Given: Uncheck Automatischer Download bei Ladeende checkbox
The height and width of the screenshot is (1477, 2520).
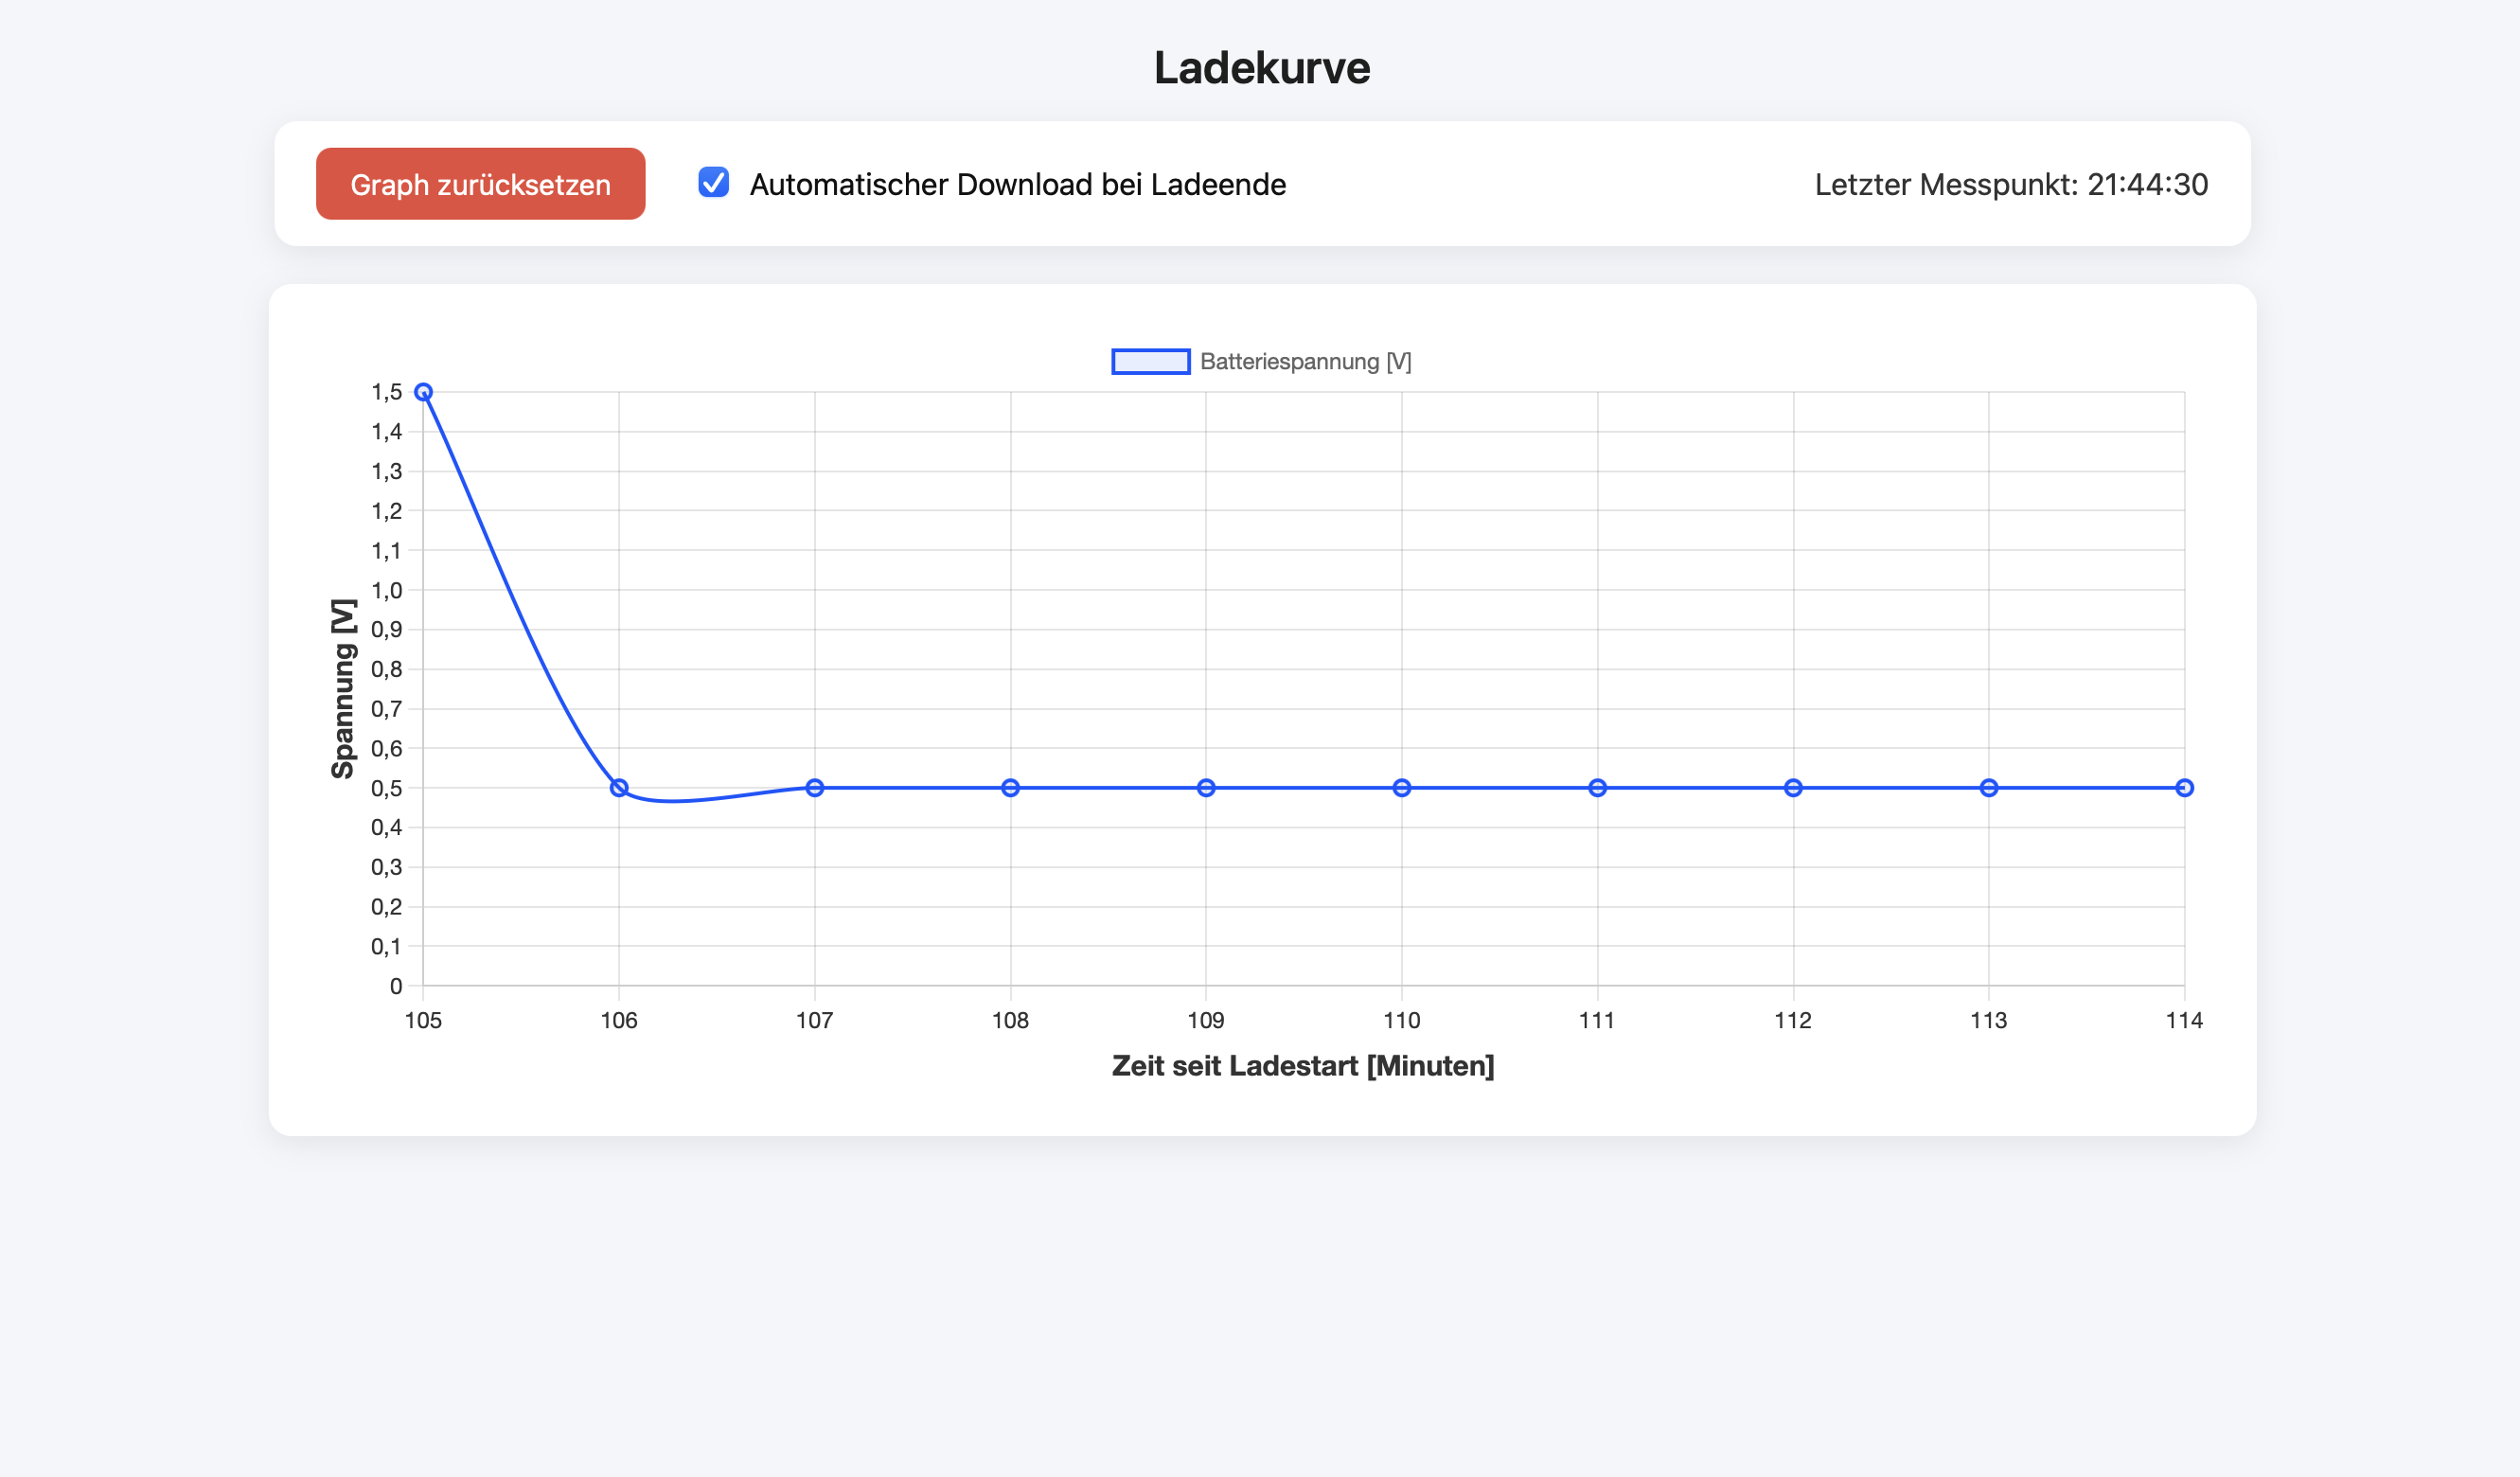Looking at the screenshot, I should coord(713,183).
